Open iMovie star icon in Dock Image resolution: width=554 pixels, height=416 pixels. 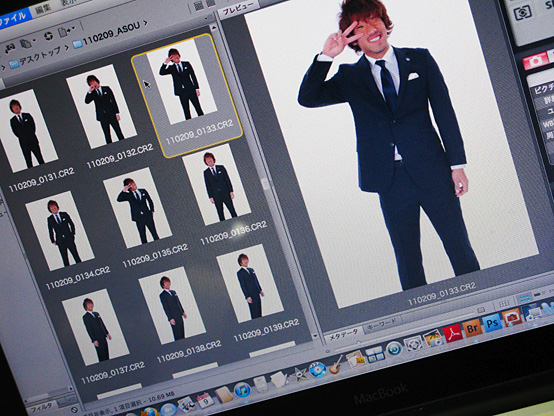(x=300, y=375)
